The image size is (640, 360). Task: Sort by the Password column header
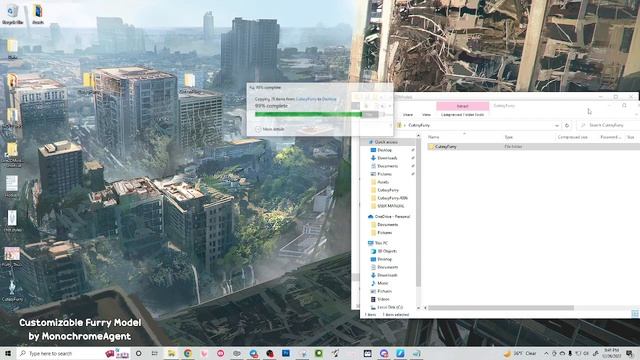[x=610, y=138]
